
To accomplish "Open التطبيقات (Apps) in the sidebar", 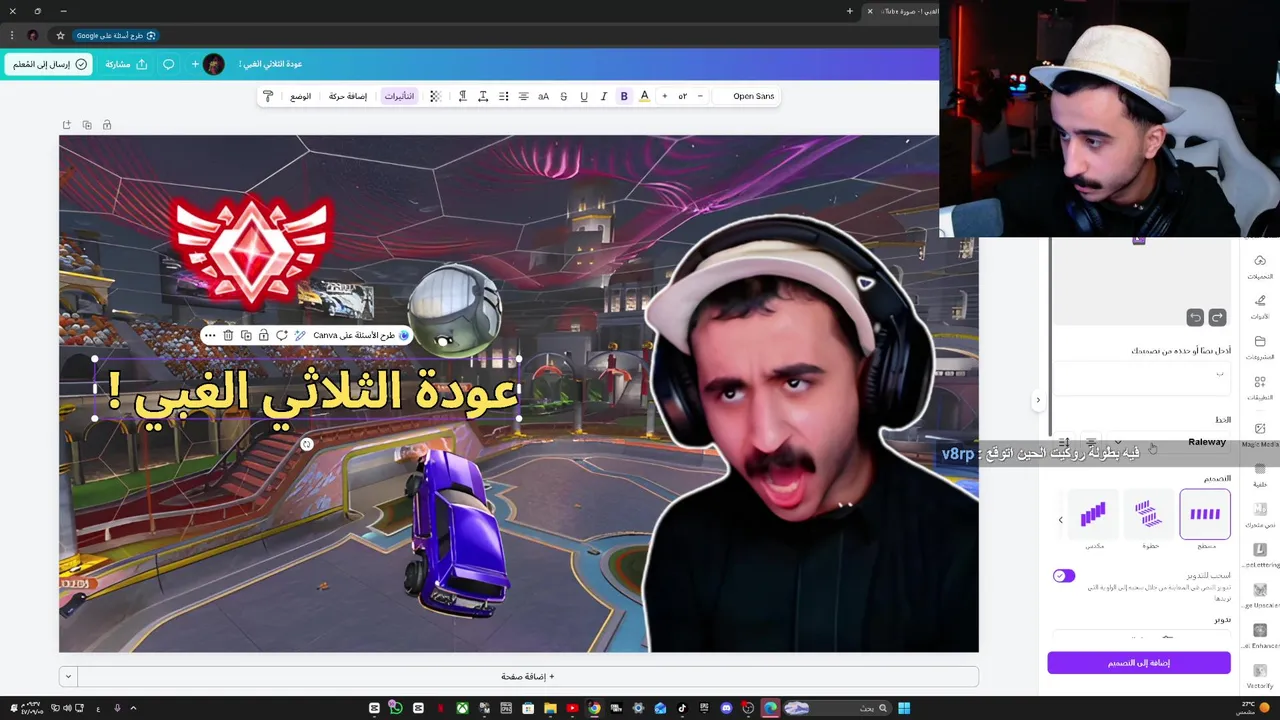I will coord(1260,388).
